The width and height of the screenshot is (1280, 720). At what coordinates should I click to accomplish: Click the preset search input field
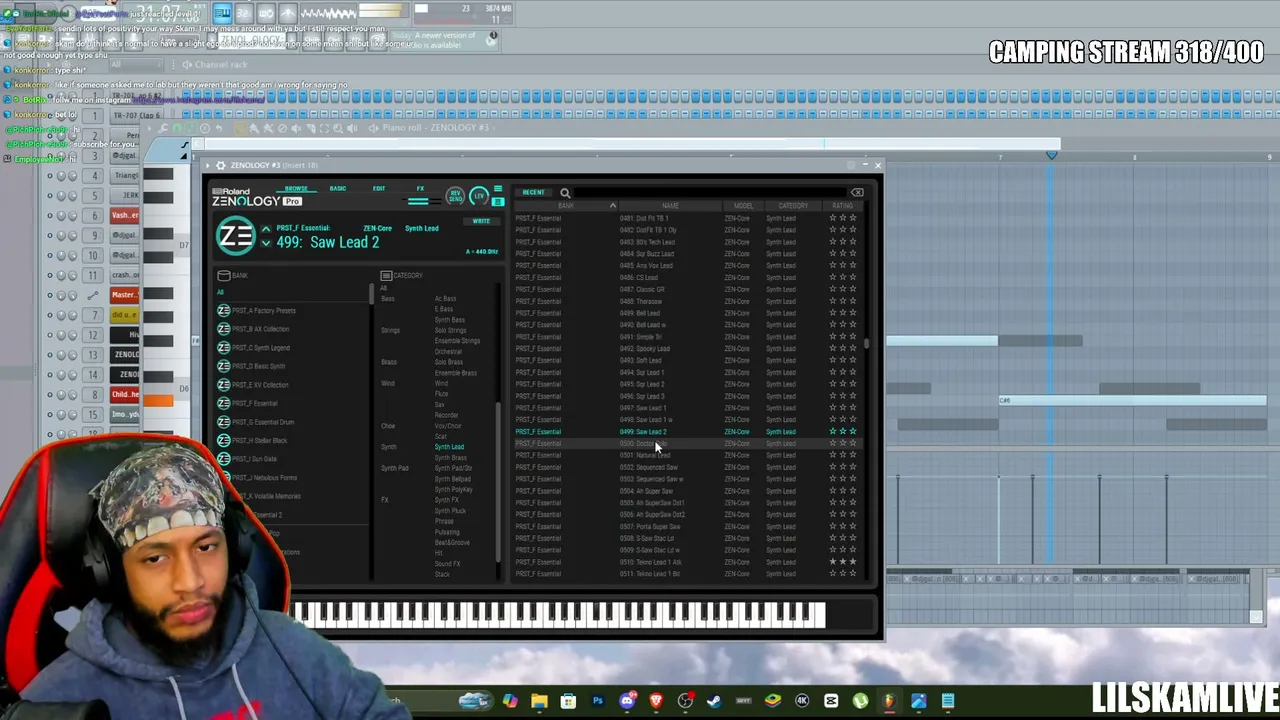(710, 193)
